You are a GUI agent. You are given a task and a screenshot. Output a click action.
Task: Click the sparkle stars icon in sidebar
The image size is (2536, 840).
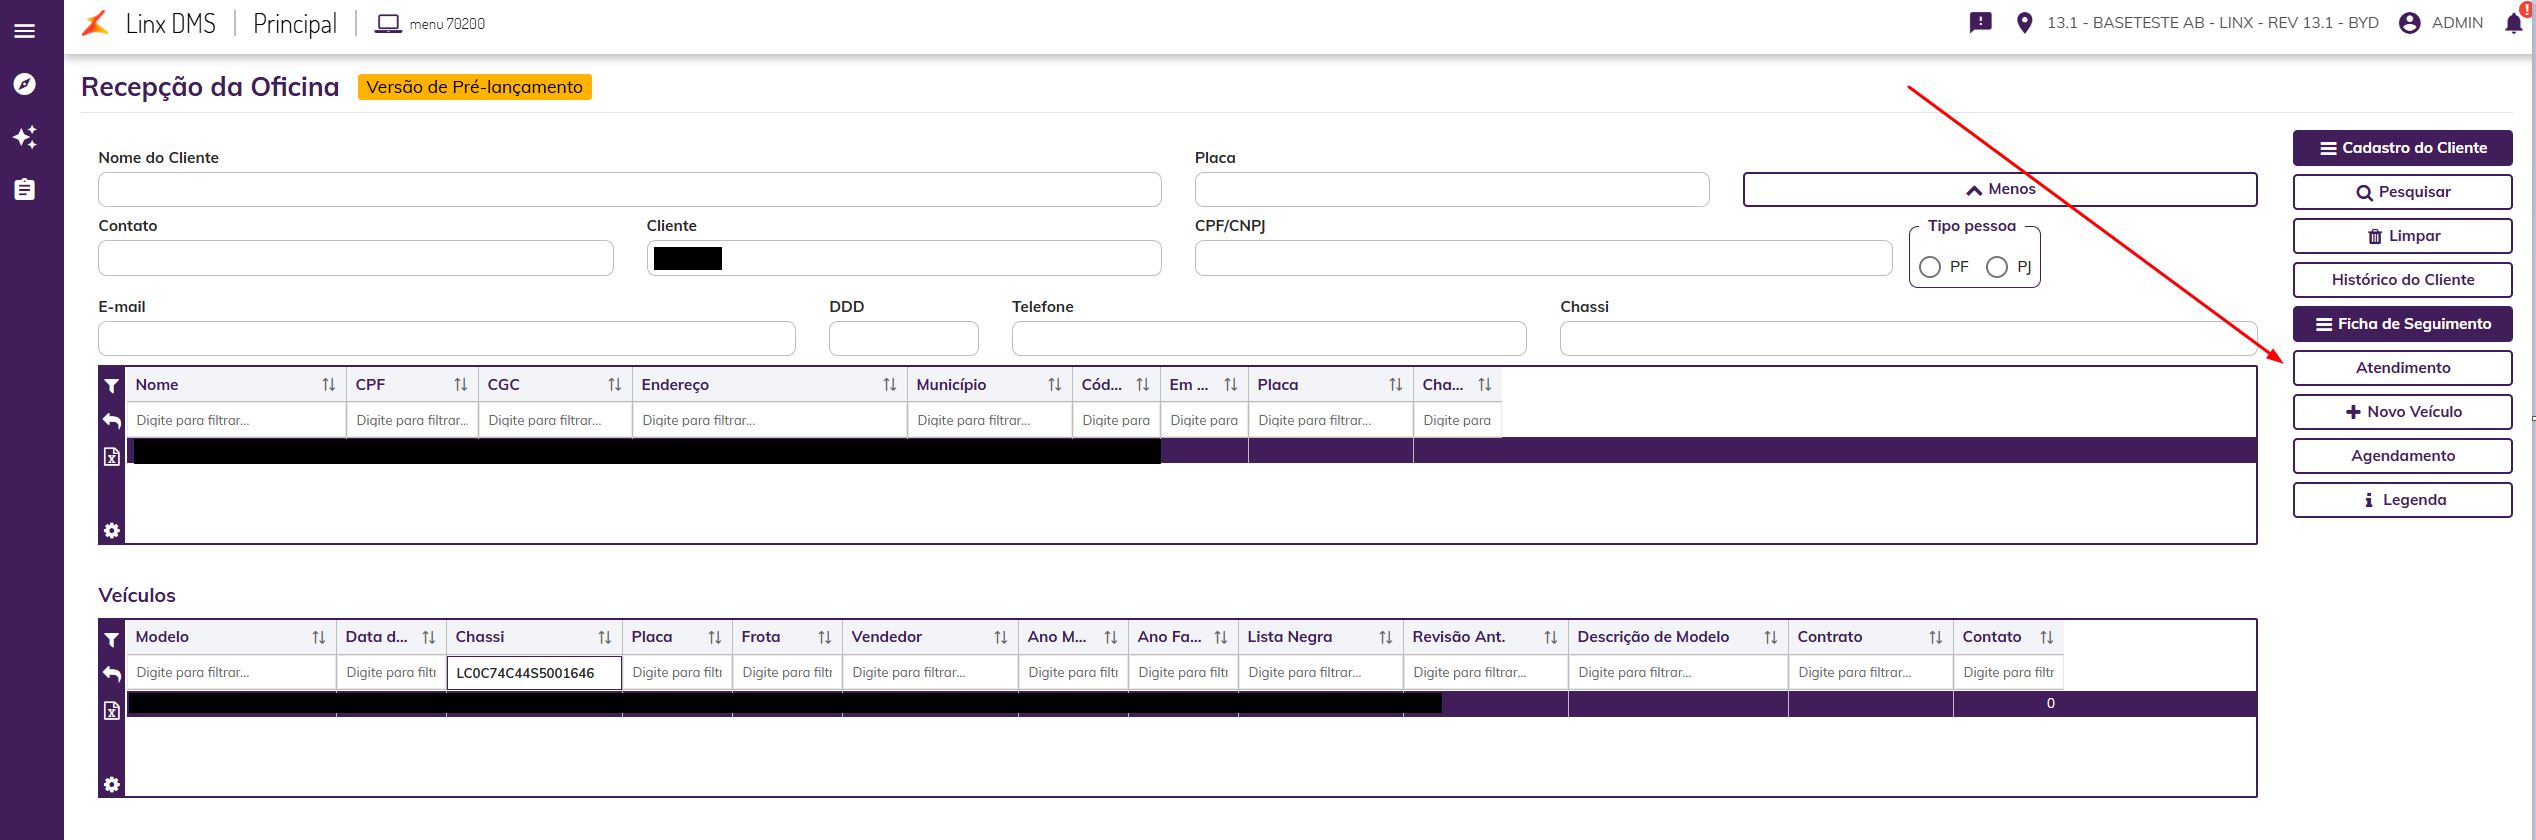25,137
